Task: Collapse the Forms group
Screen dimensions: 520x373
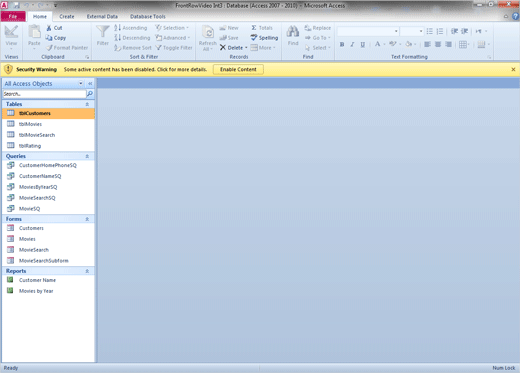Action: pyautogui.click(x=87, y=219)
